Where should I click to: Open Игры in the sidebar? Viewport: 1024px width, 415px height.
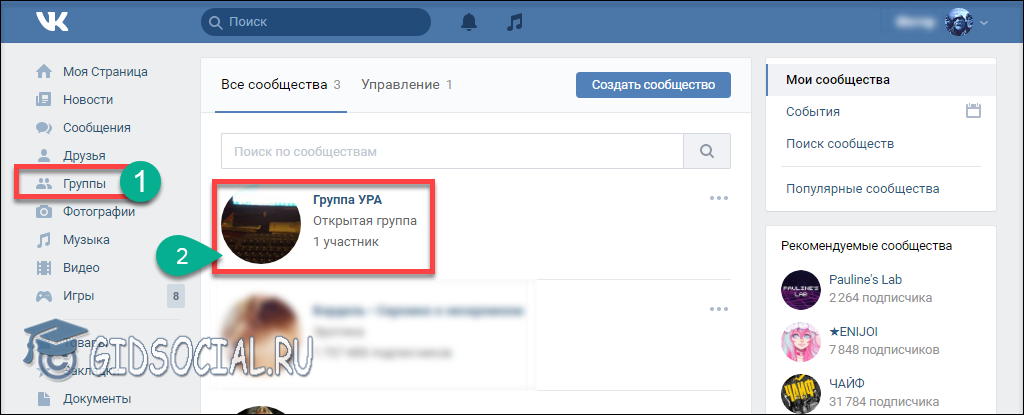78,296
